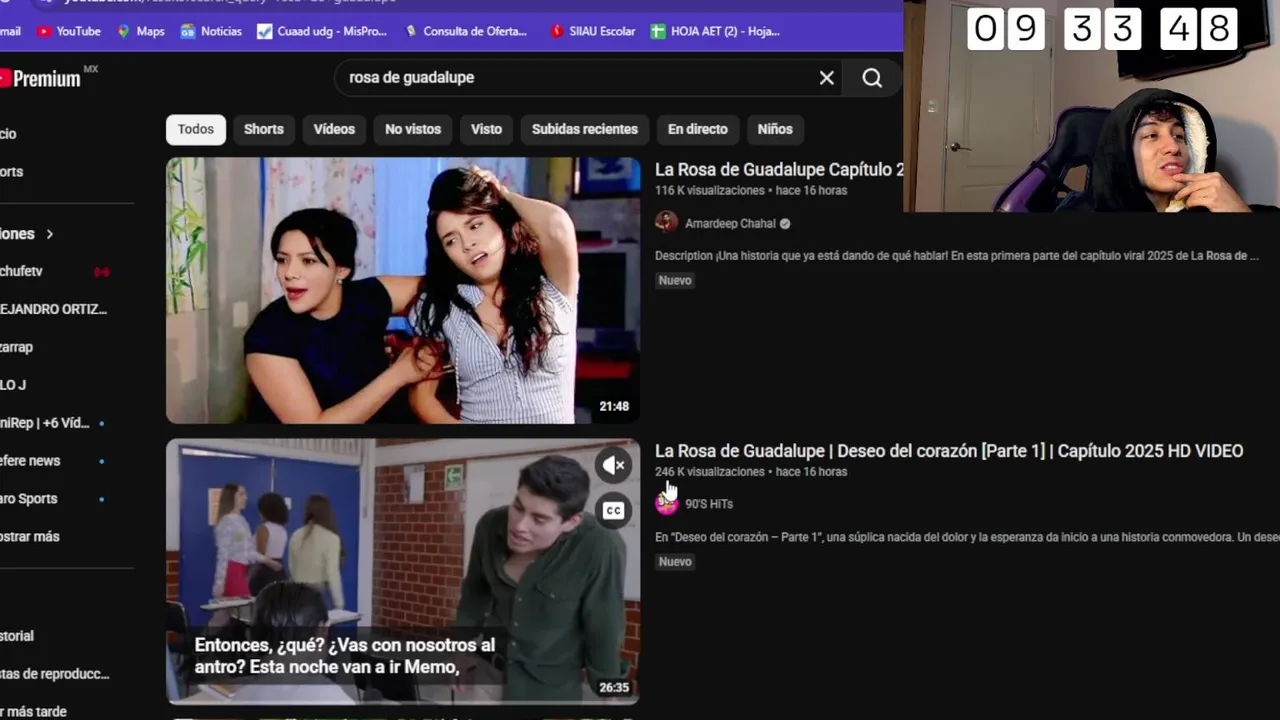
Task: Clear the search box with the X icon
Action: 827,78
